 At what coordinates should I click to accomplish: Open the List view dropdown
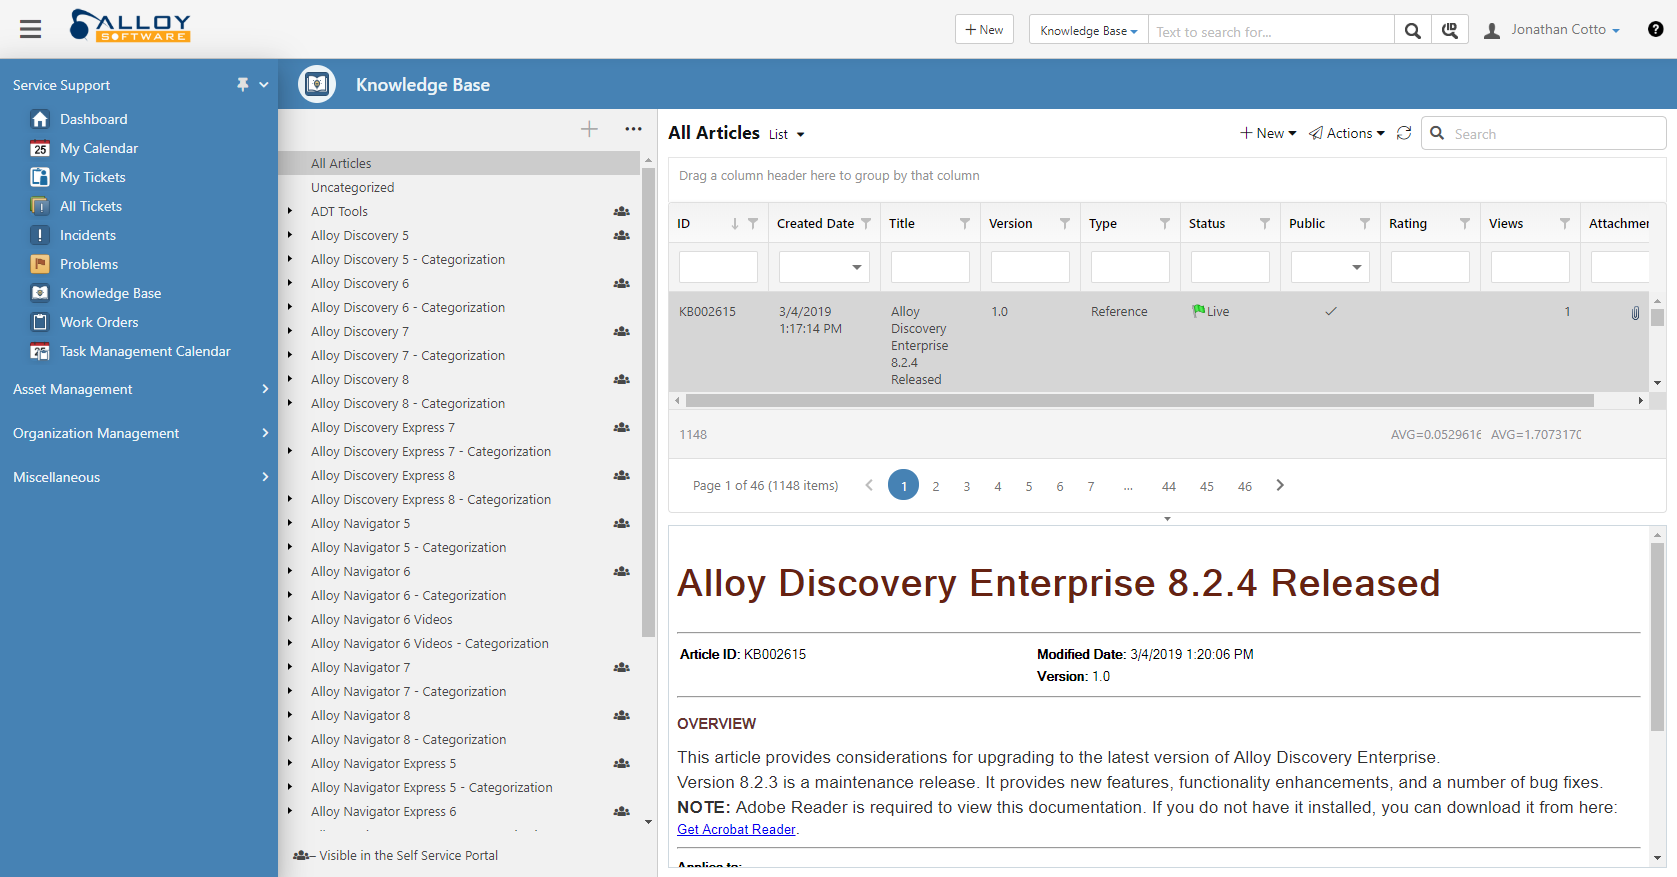coord(786,135)
